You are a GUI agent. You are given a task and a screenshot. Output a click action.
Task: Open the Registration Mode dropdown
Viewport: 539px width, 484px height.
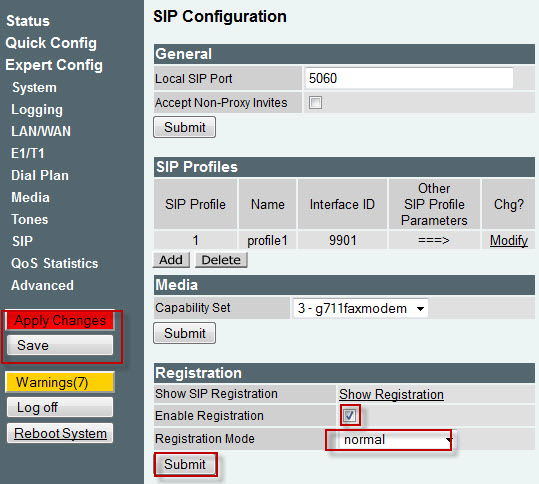coord(389,440)
